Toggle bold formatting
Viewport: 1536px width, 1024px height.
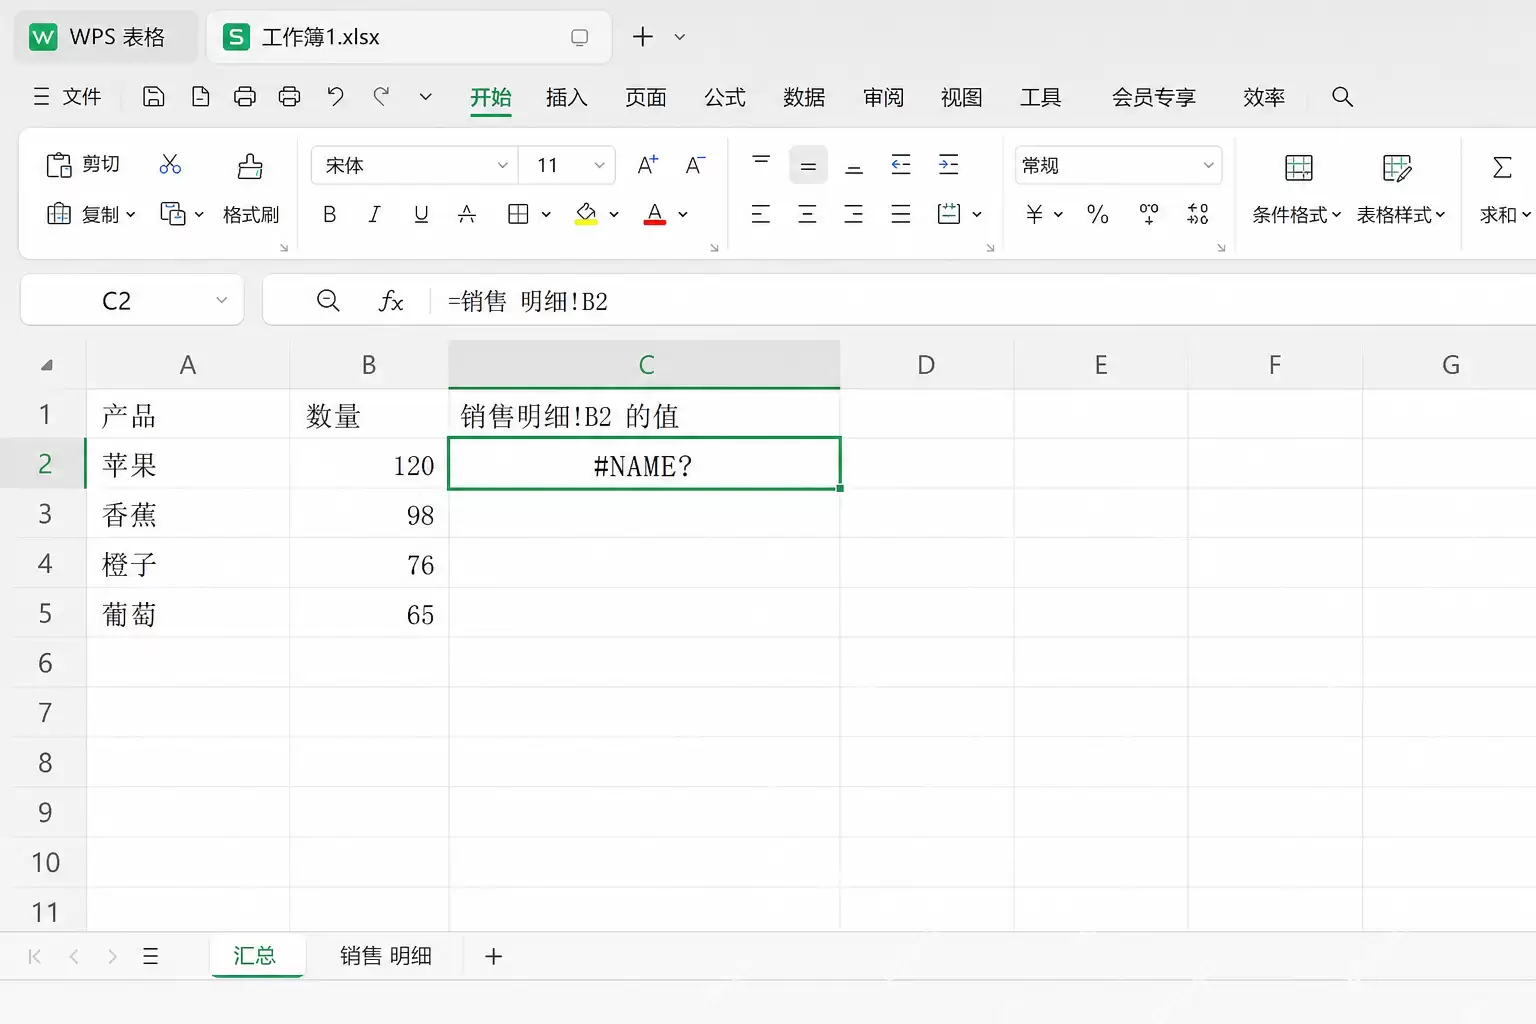329,214
